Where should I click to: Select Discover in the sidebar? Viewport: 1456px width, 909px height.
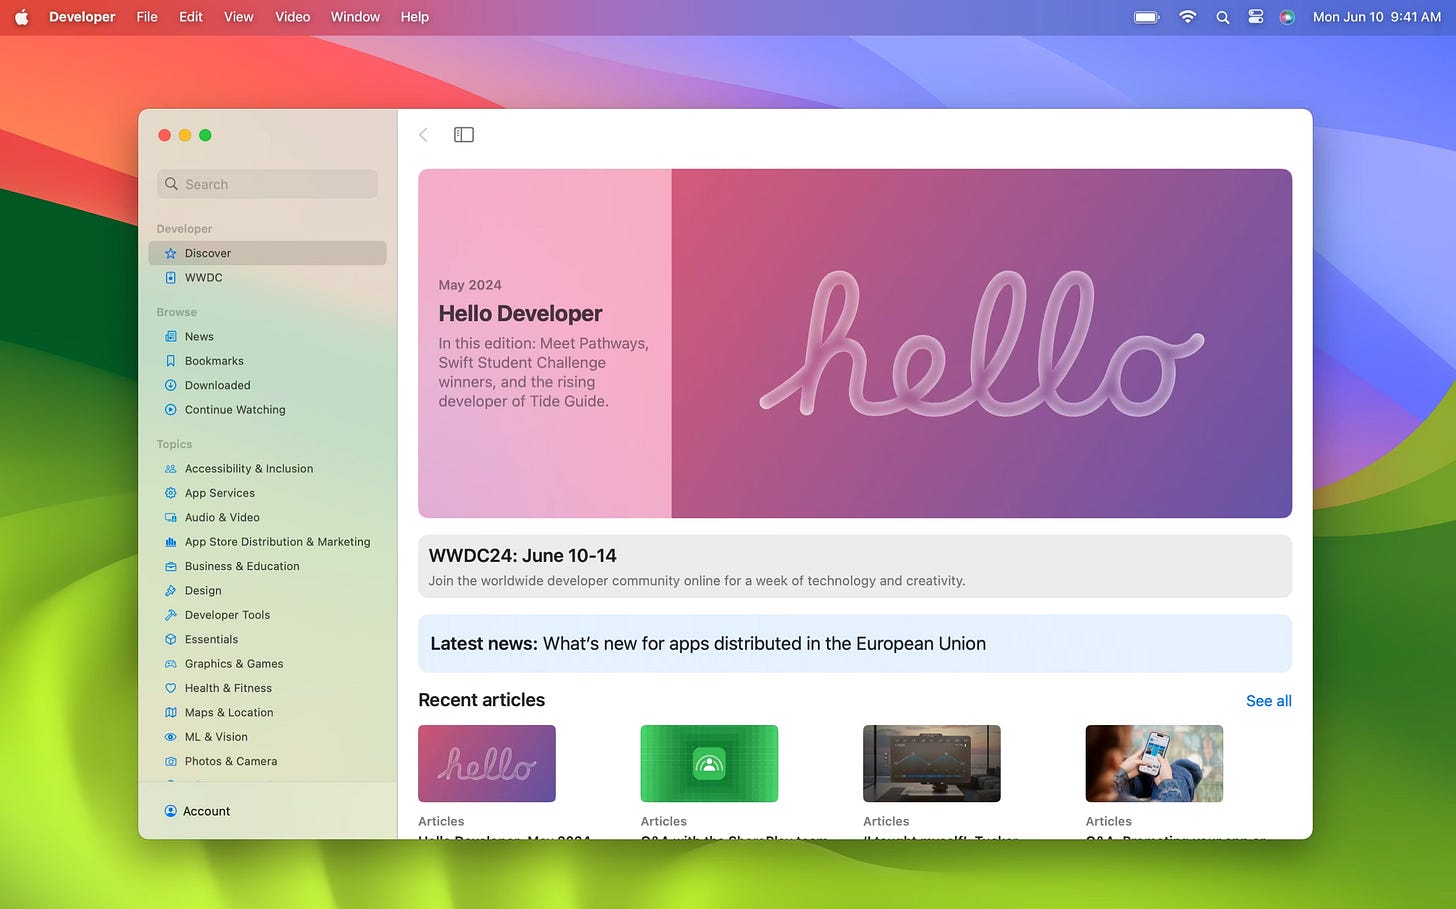point(267,254)
